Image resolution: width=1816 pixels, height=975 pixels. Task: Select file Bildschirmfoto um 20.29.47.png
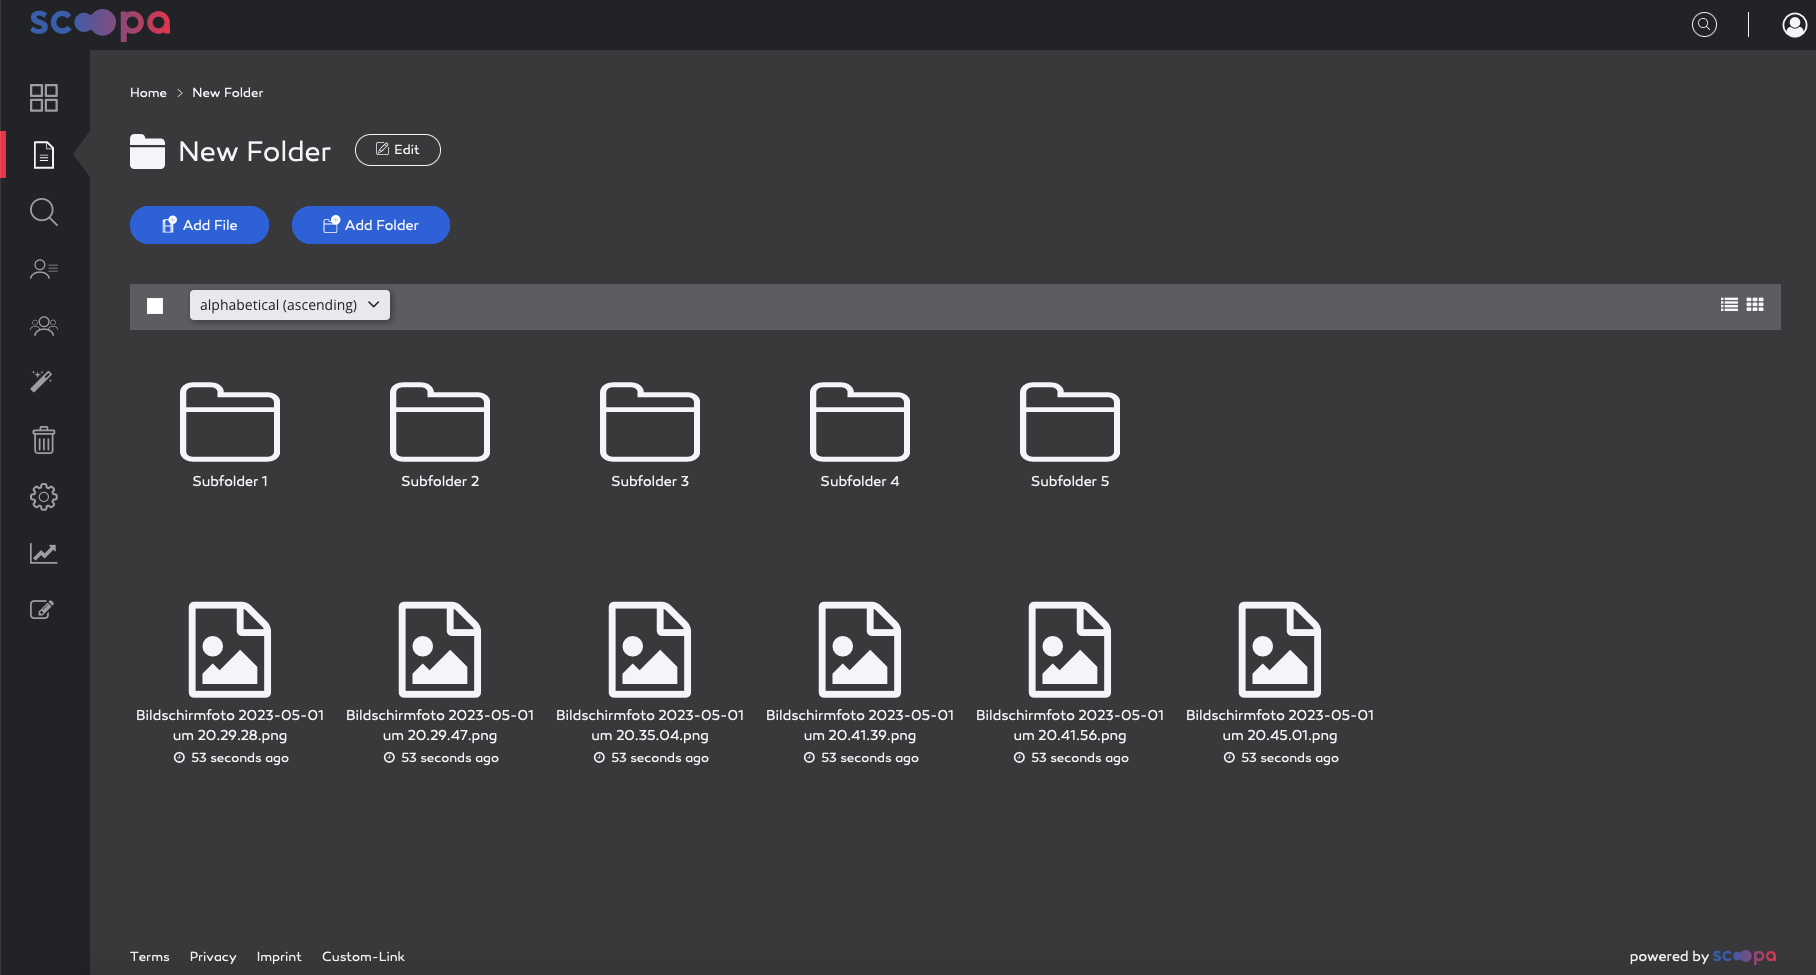[x=440, y=683]
